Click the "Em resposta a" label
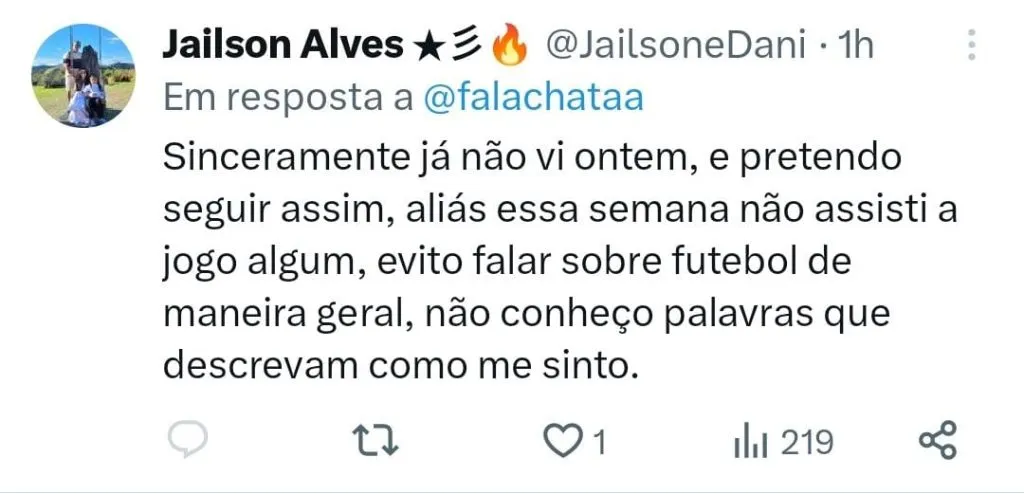The image size is (1024, 494). point(288,99)
